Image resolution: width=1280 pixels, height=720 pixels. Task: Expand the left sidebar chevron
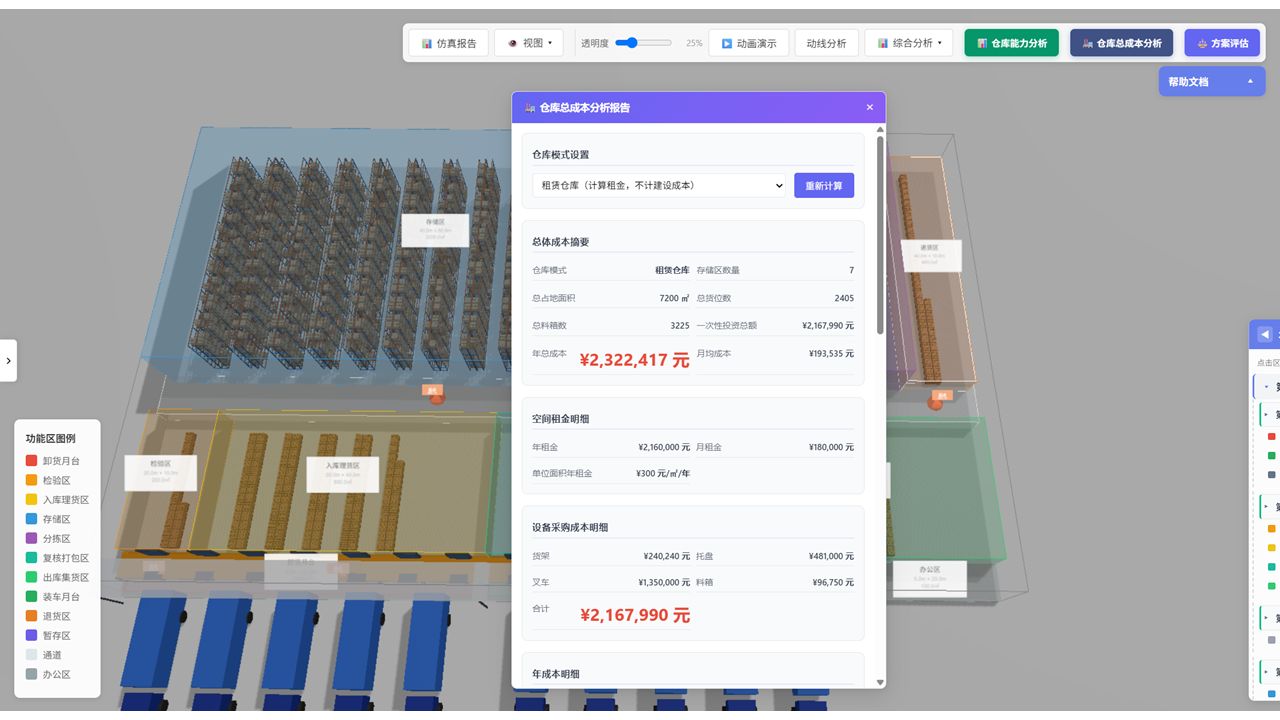pyautogui.click(x=8, y=361)
